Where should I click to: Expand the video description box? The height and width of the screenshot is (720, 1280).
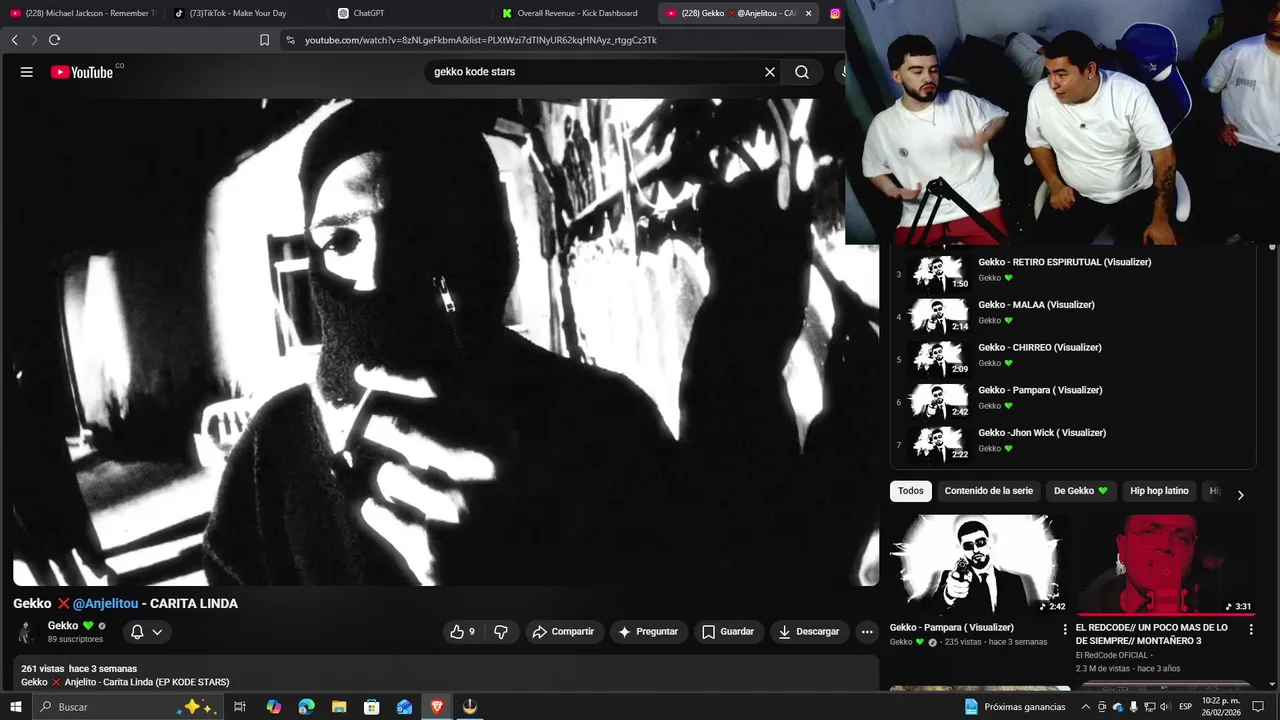(446, 675)
